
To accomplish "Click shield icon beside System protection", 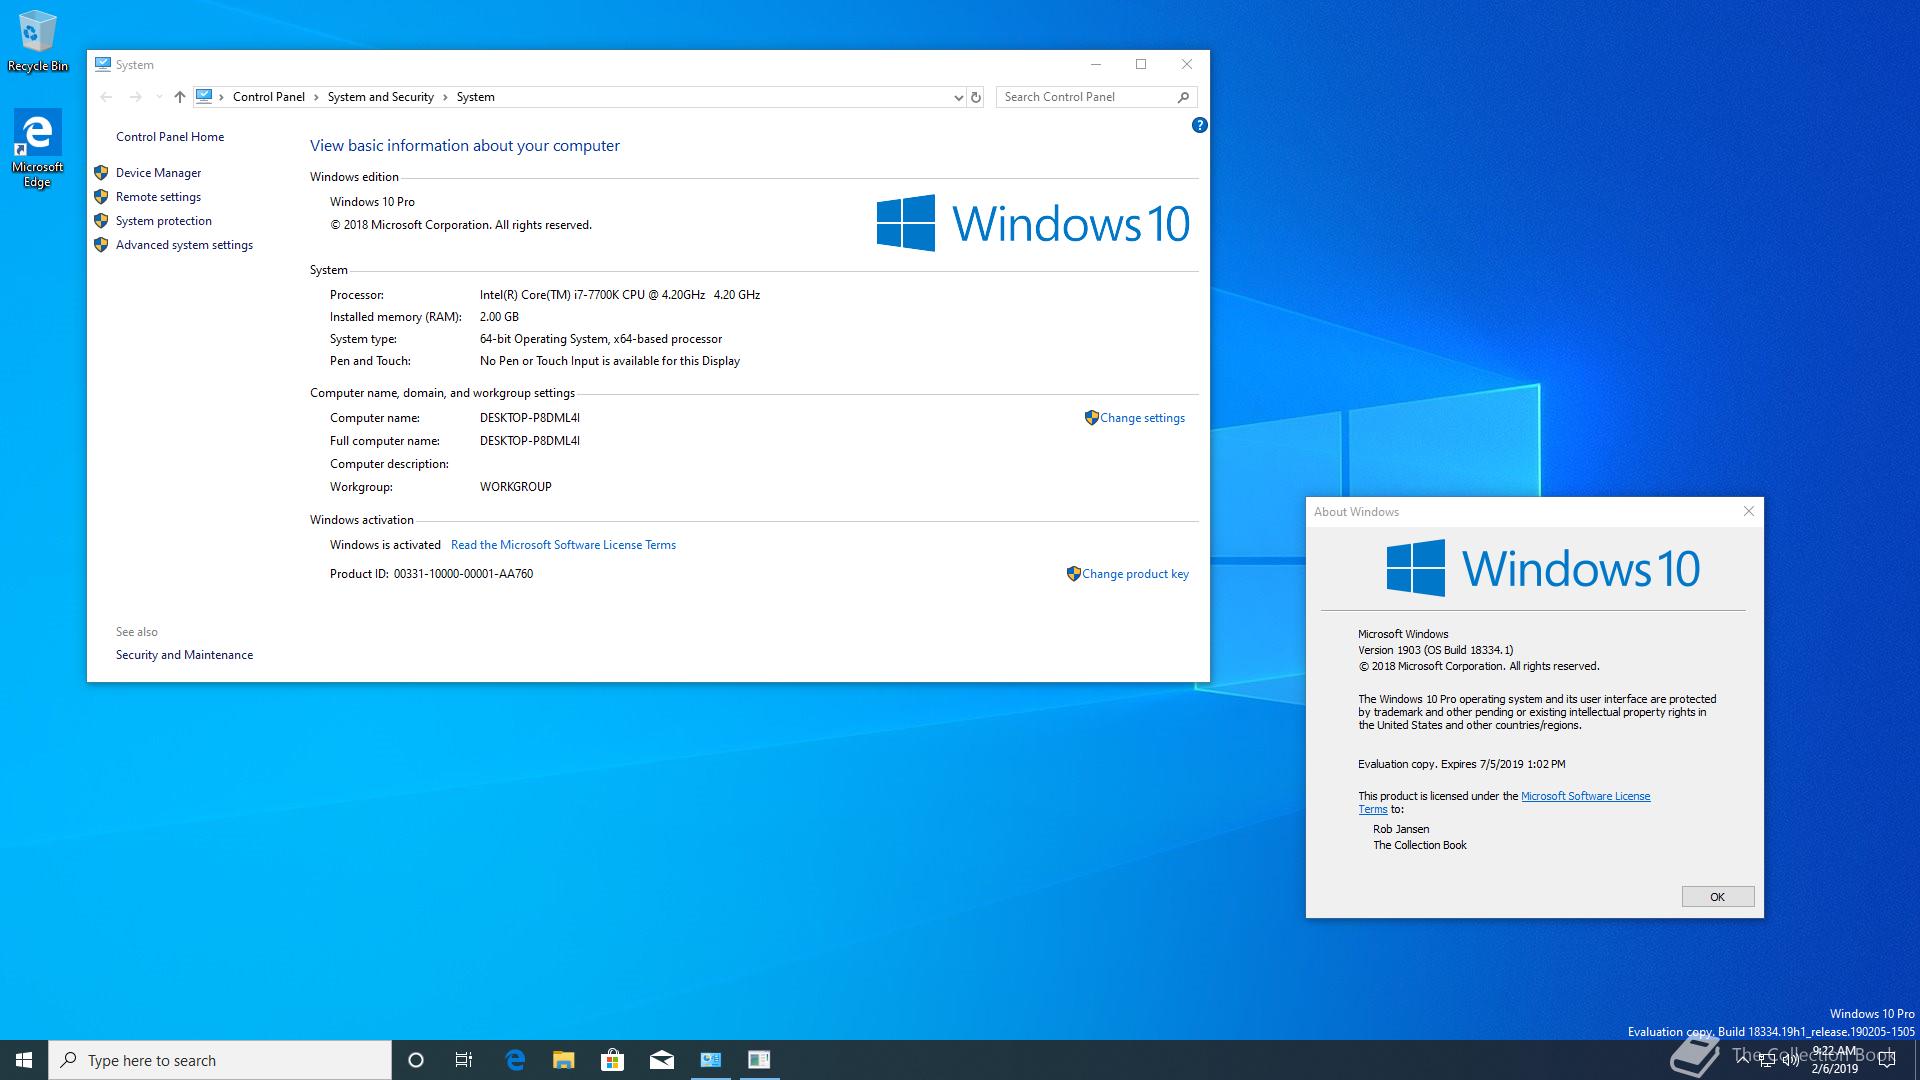I will 101,221.
